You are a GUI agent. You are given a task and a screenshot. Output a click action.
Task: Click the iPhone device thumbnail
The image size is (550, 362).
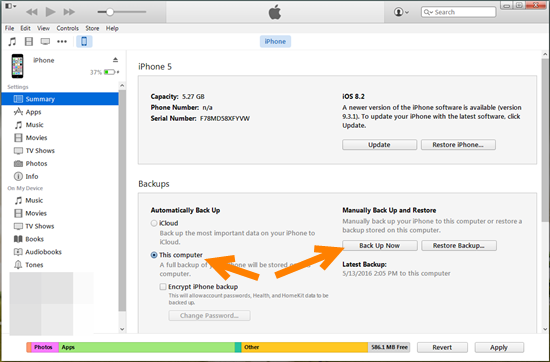18,66
